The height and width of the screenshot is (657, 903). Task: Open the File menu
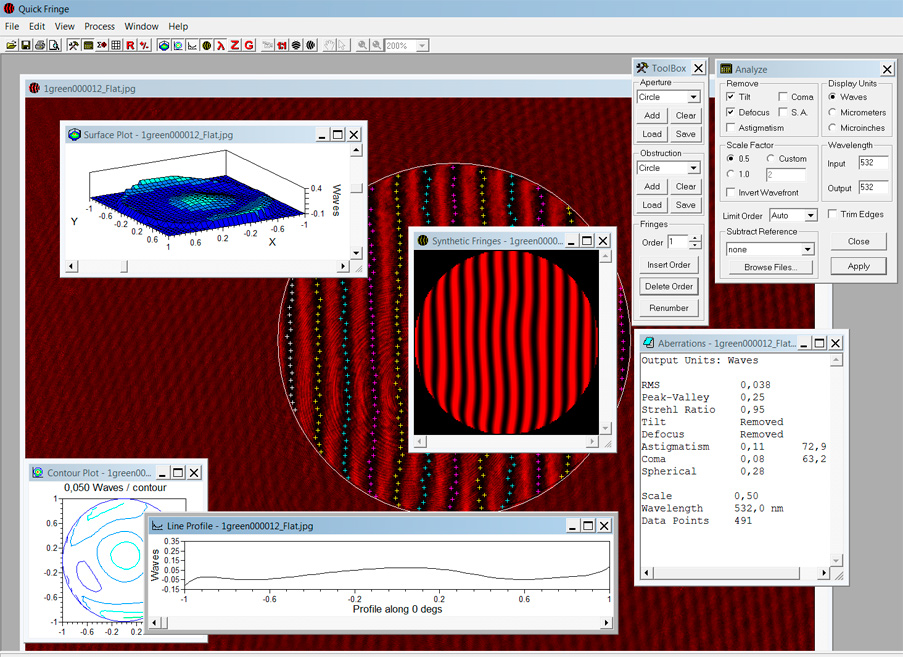coord(12,26)
